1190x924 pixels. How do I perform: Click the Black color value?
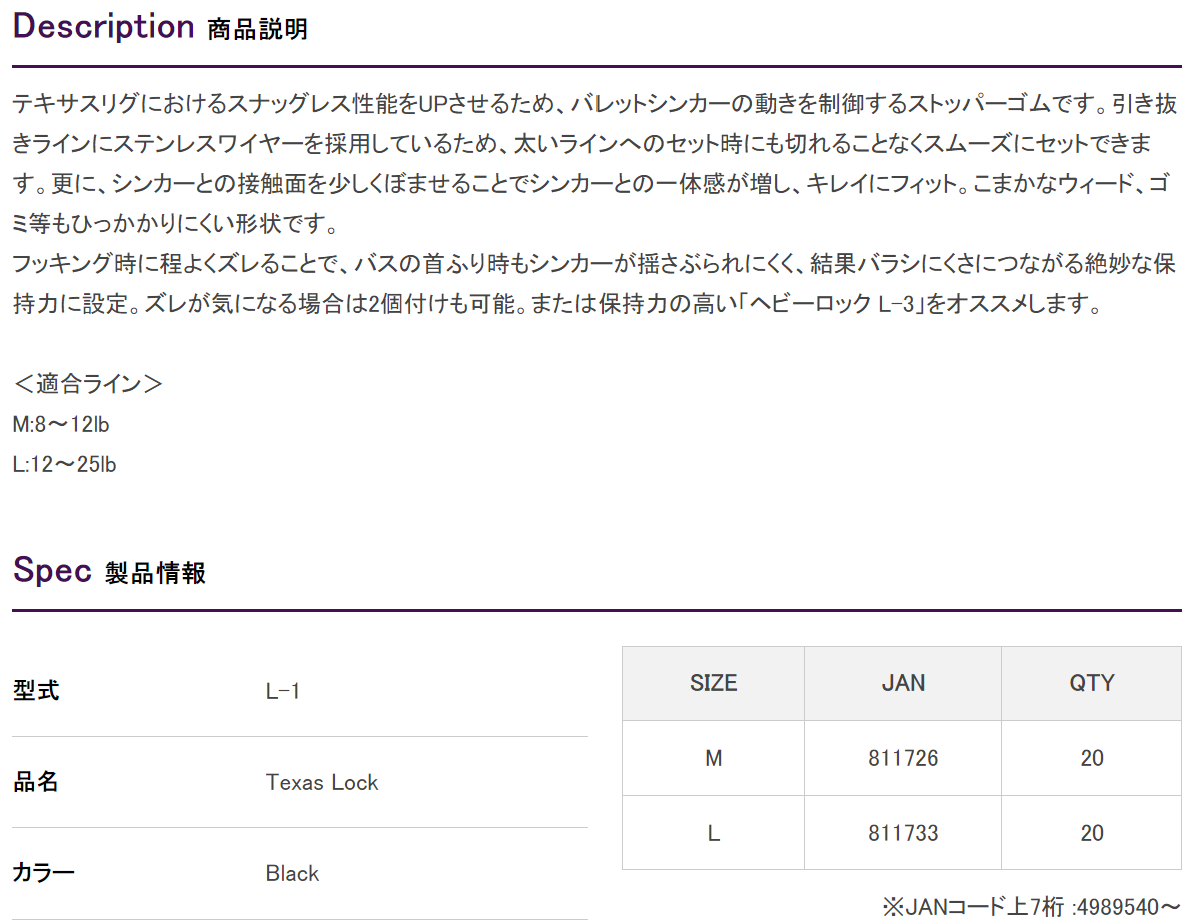point(292,873)
